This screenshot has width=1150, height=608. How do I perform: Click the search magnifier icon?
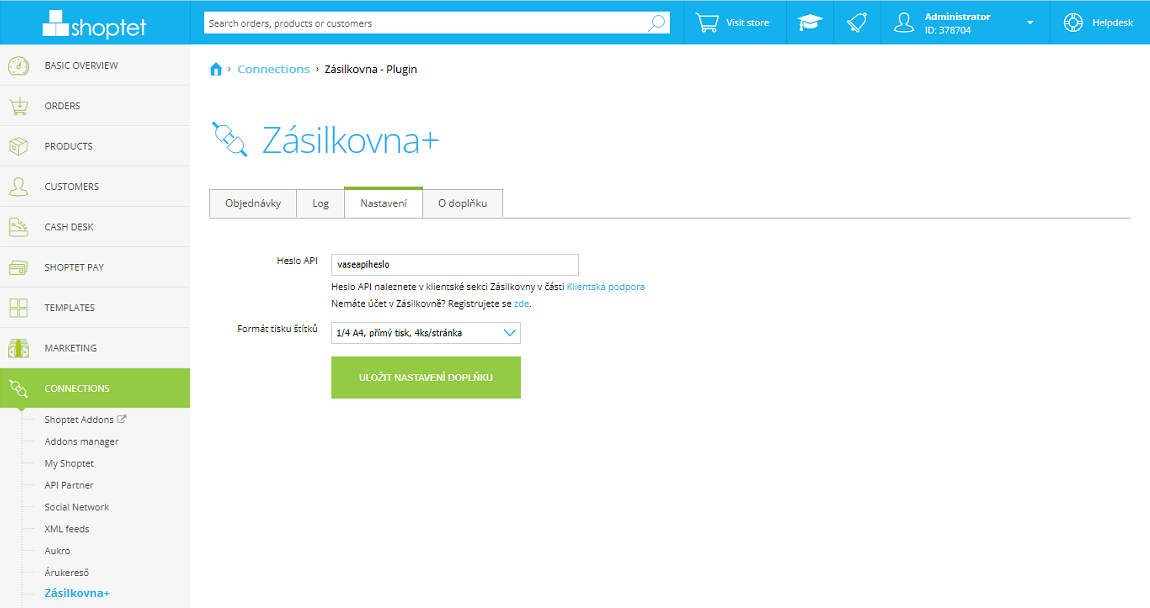tap(656, 23)
